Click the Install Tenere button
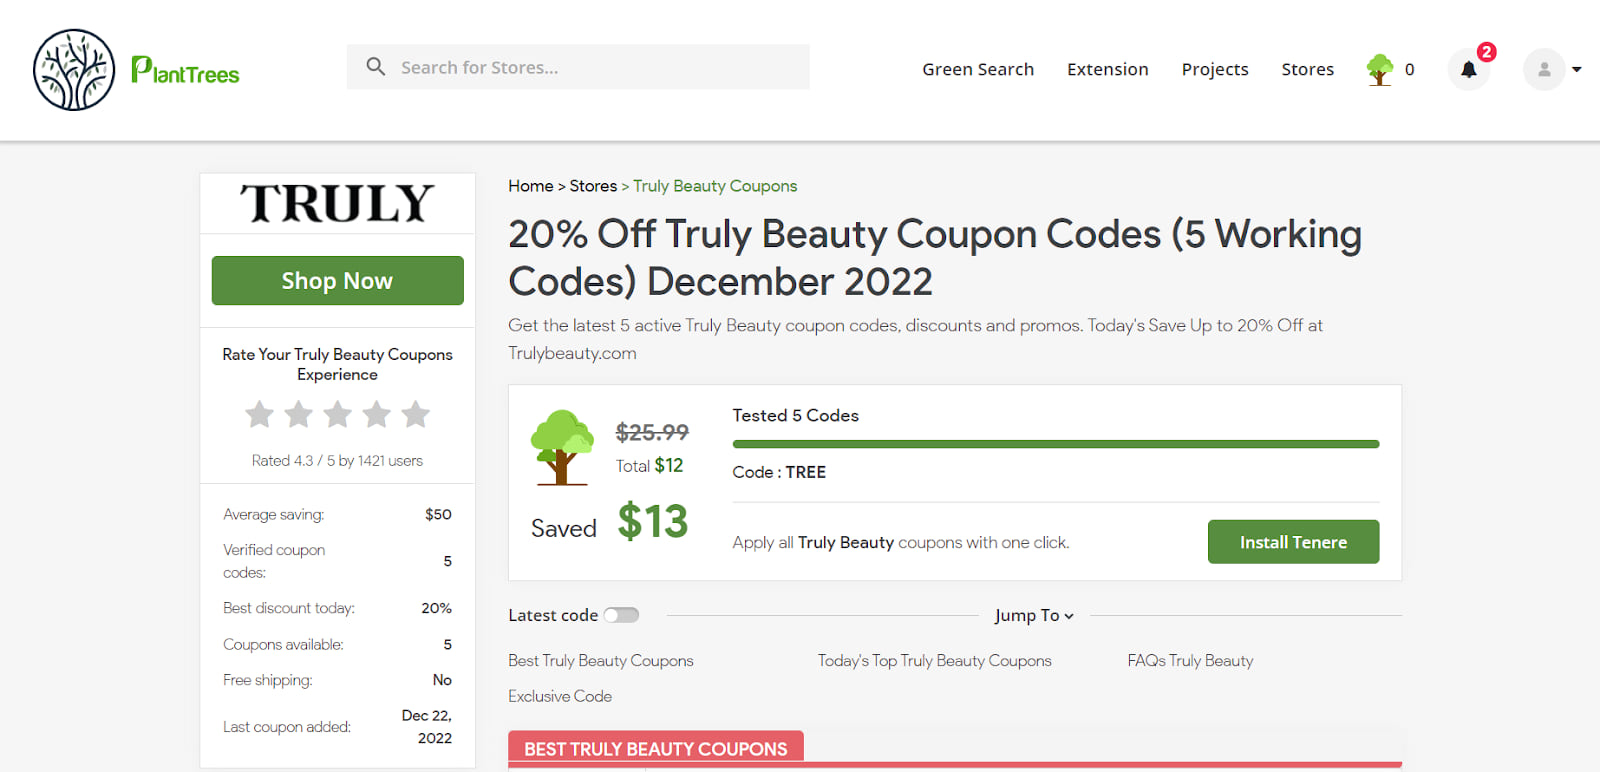Screen dimensions: 1600x772 (x=1293, y=542)
